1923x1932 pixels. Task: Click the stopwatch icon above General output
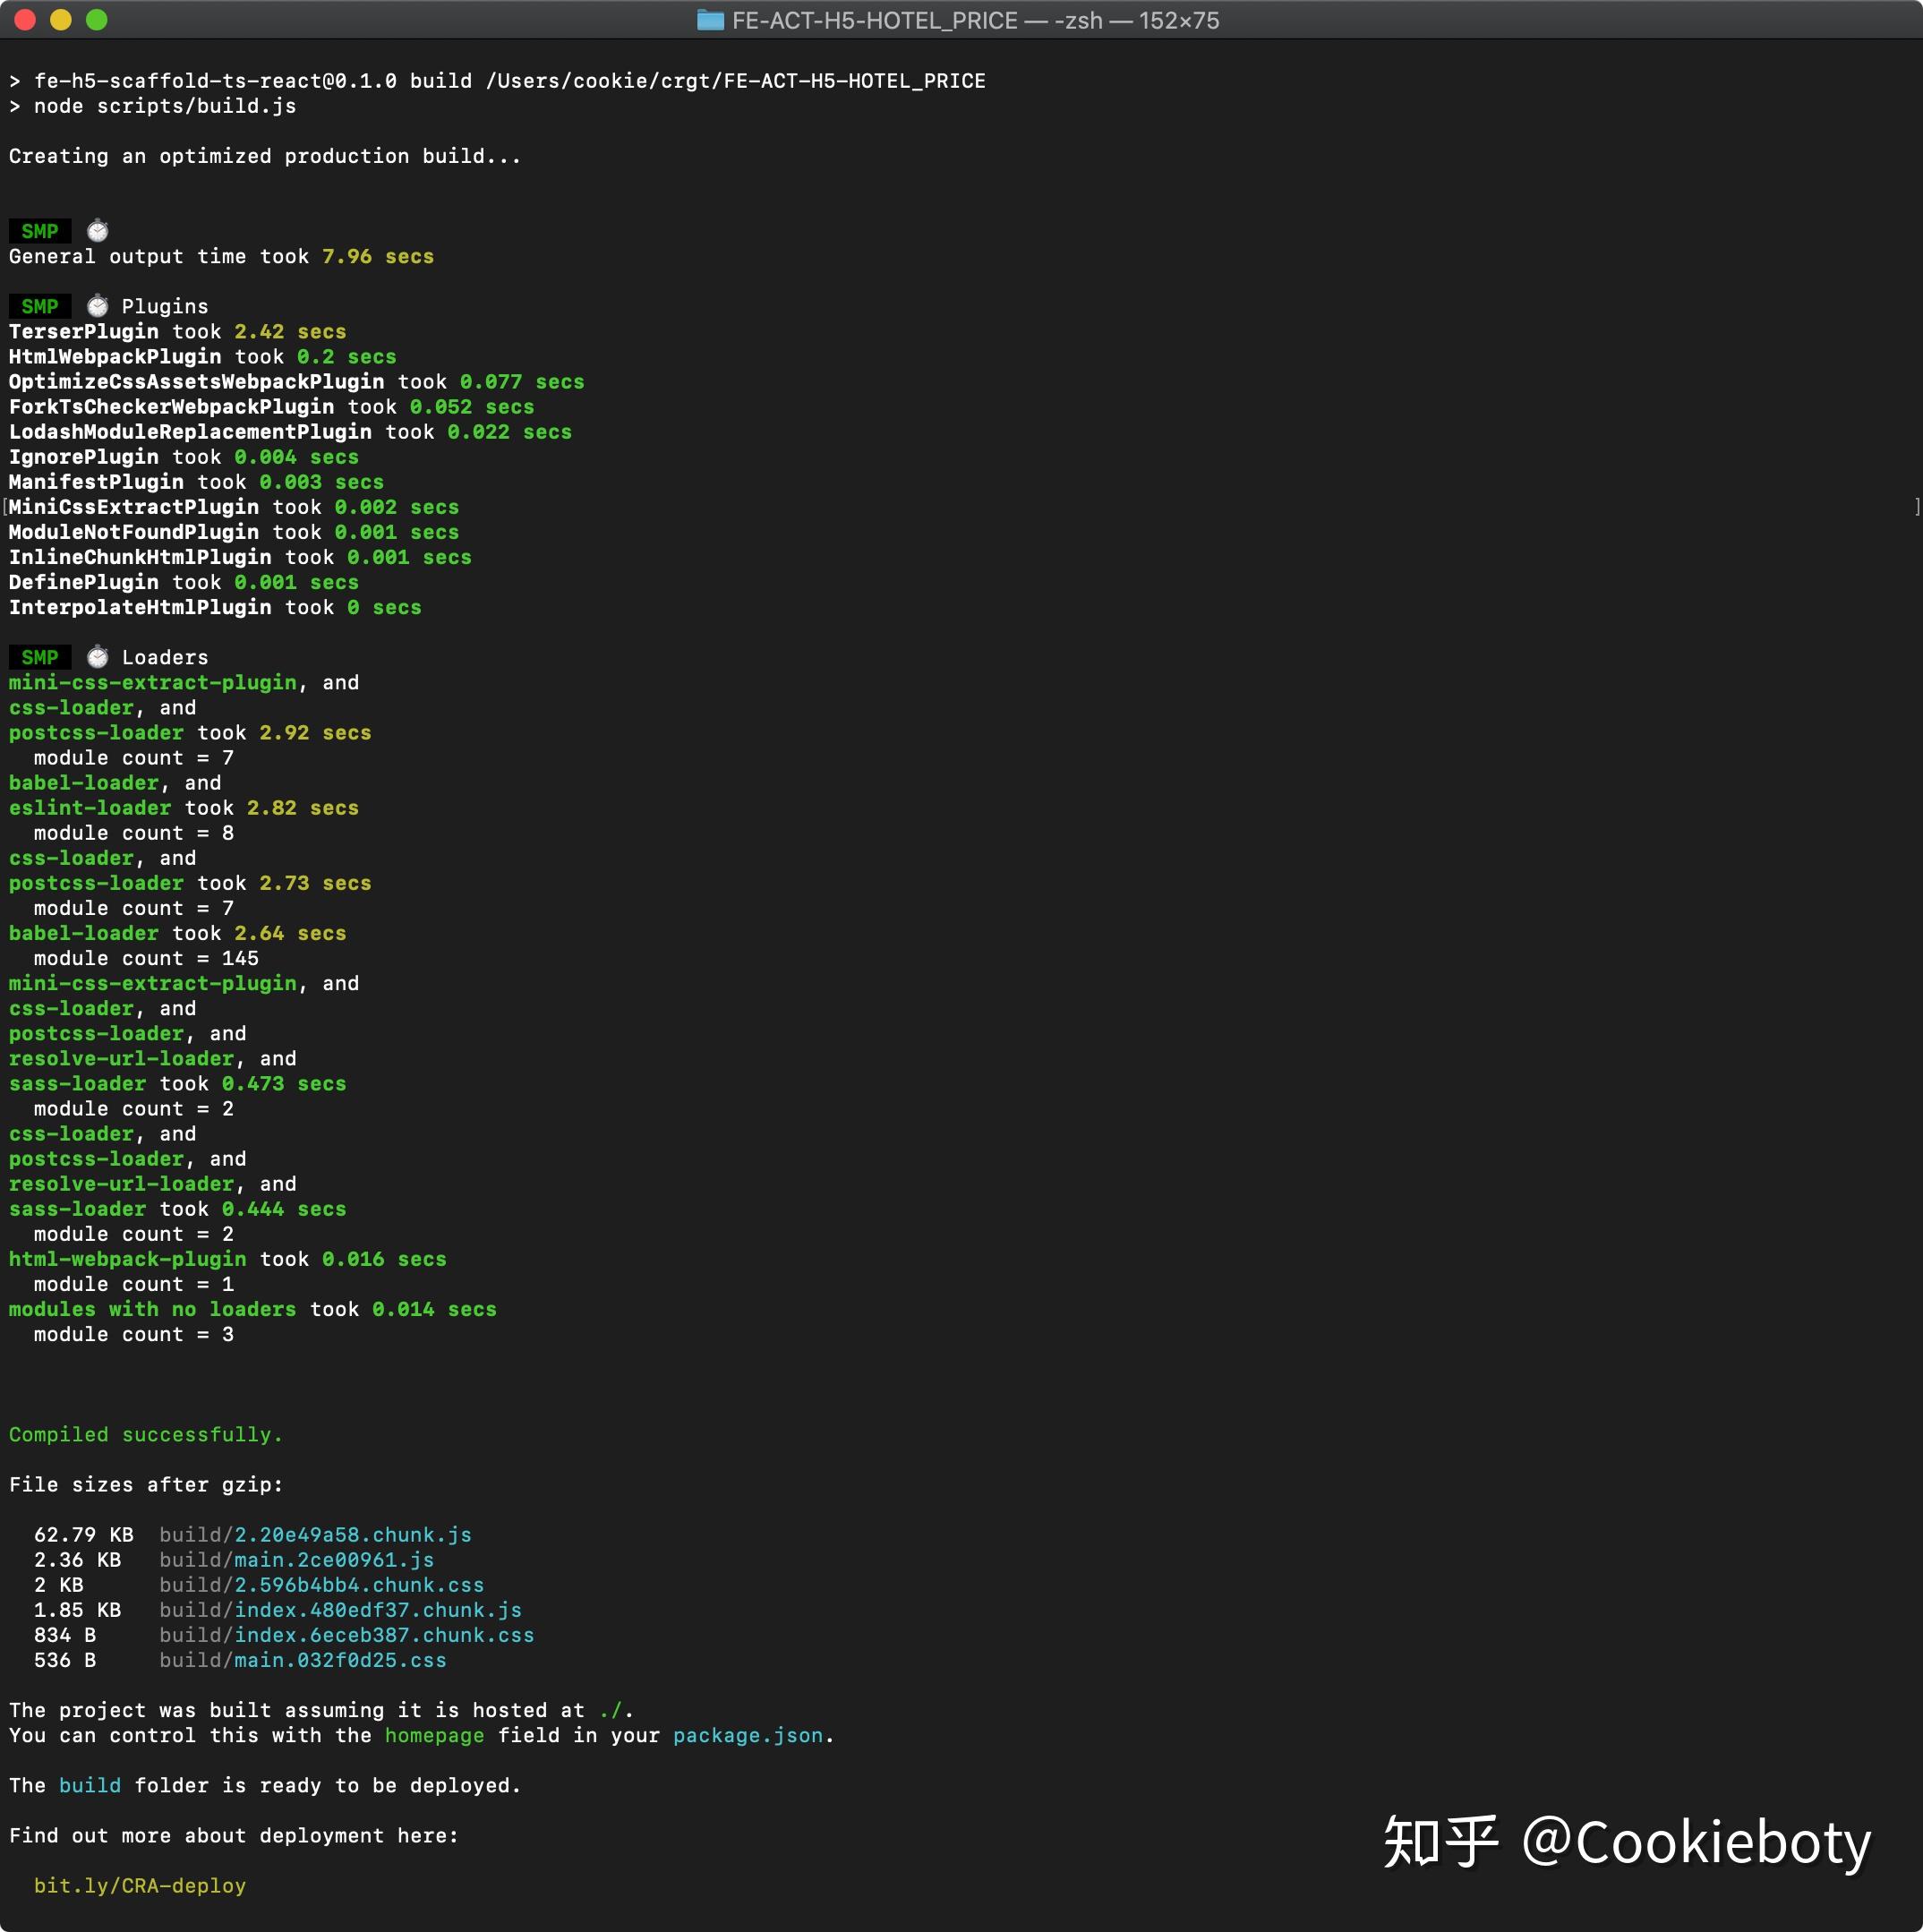click(97, 231)
